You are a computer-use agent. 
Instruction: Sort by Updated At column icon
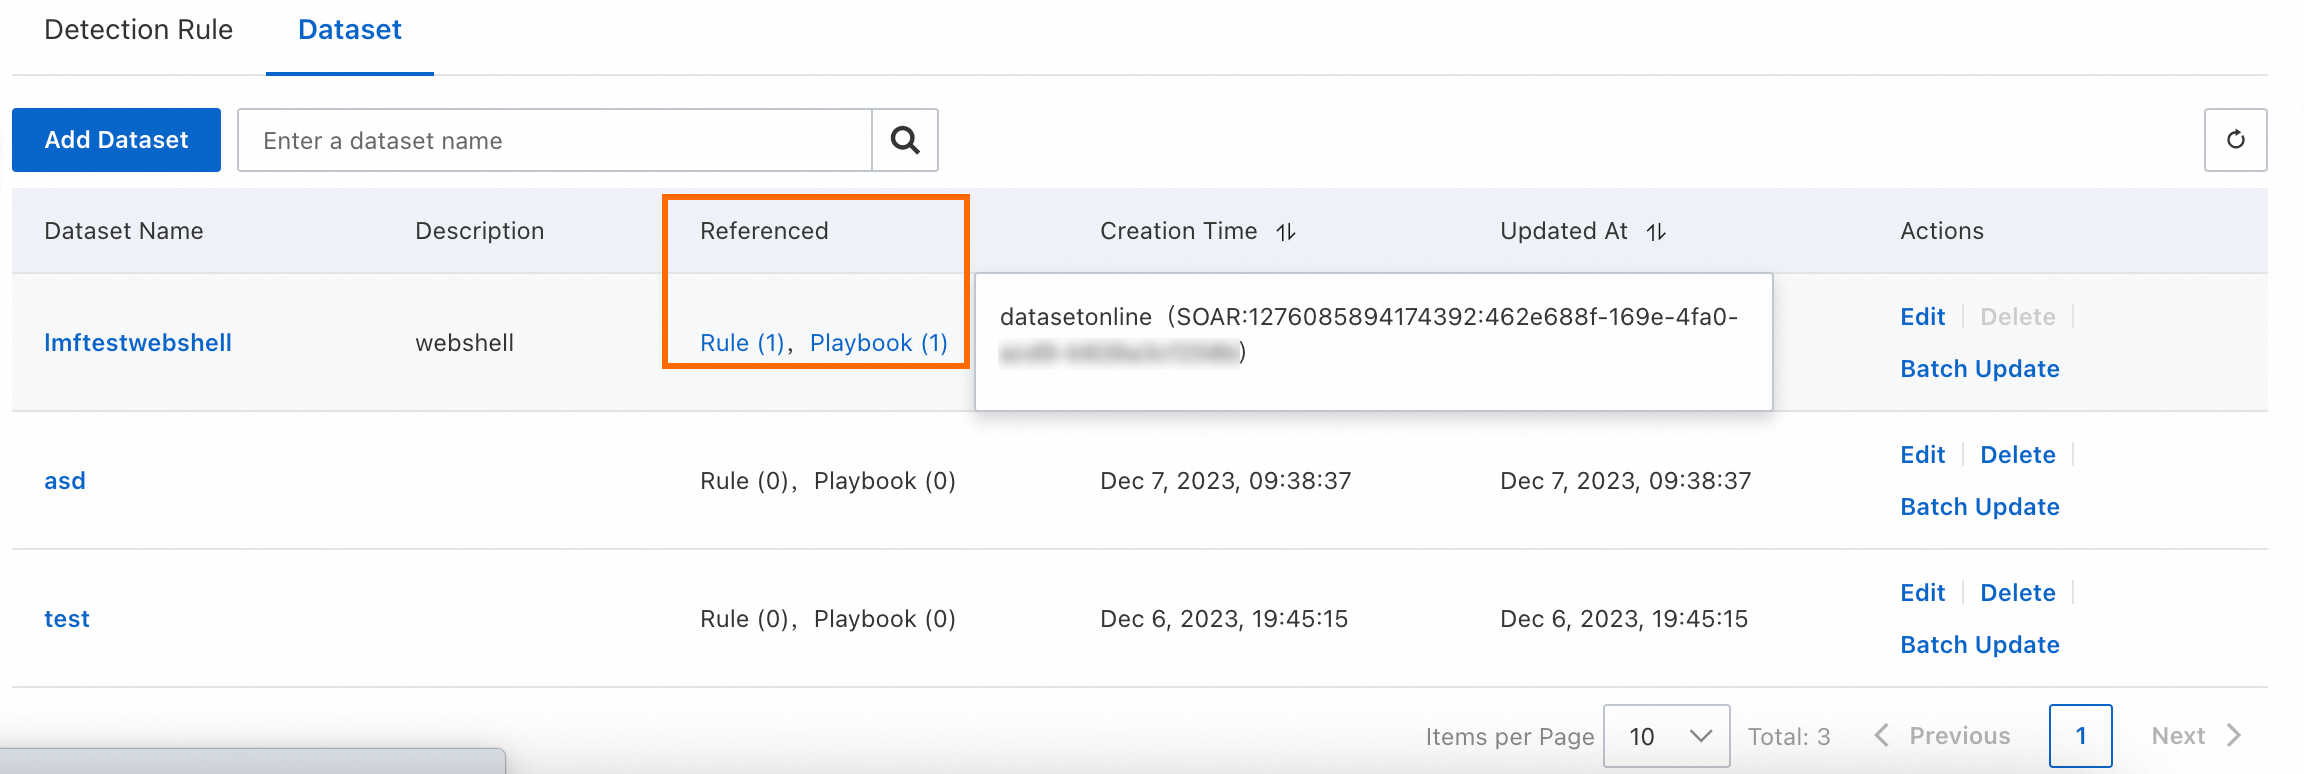pyautogui.click(x=1657, y=232)
